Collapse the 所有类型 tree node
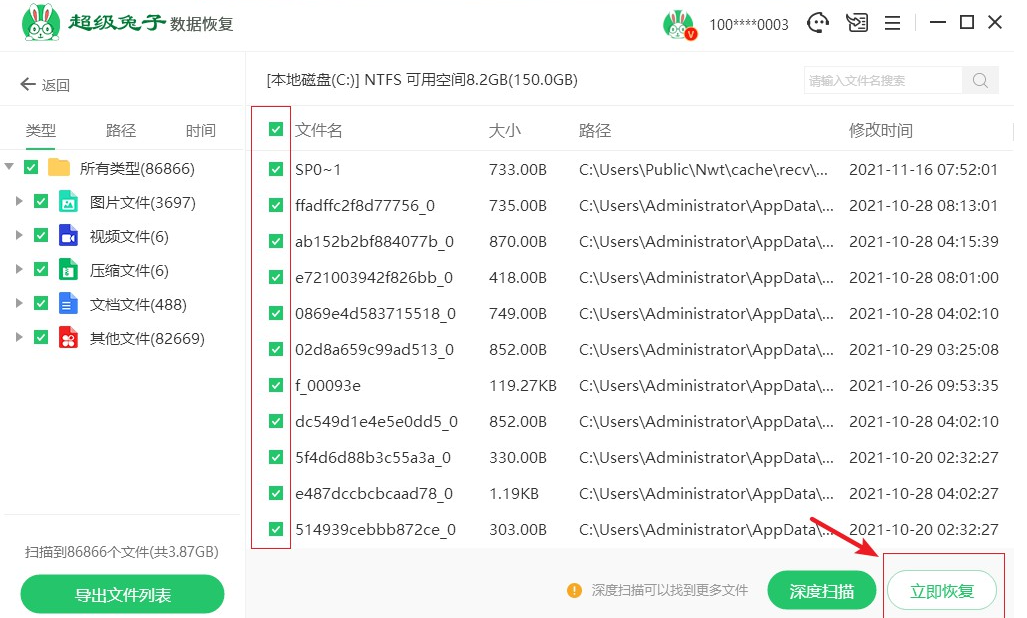Screen dimensions: 1027x618 click(9, 167)
